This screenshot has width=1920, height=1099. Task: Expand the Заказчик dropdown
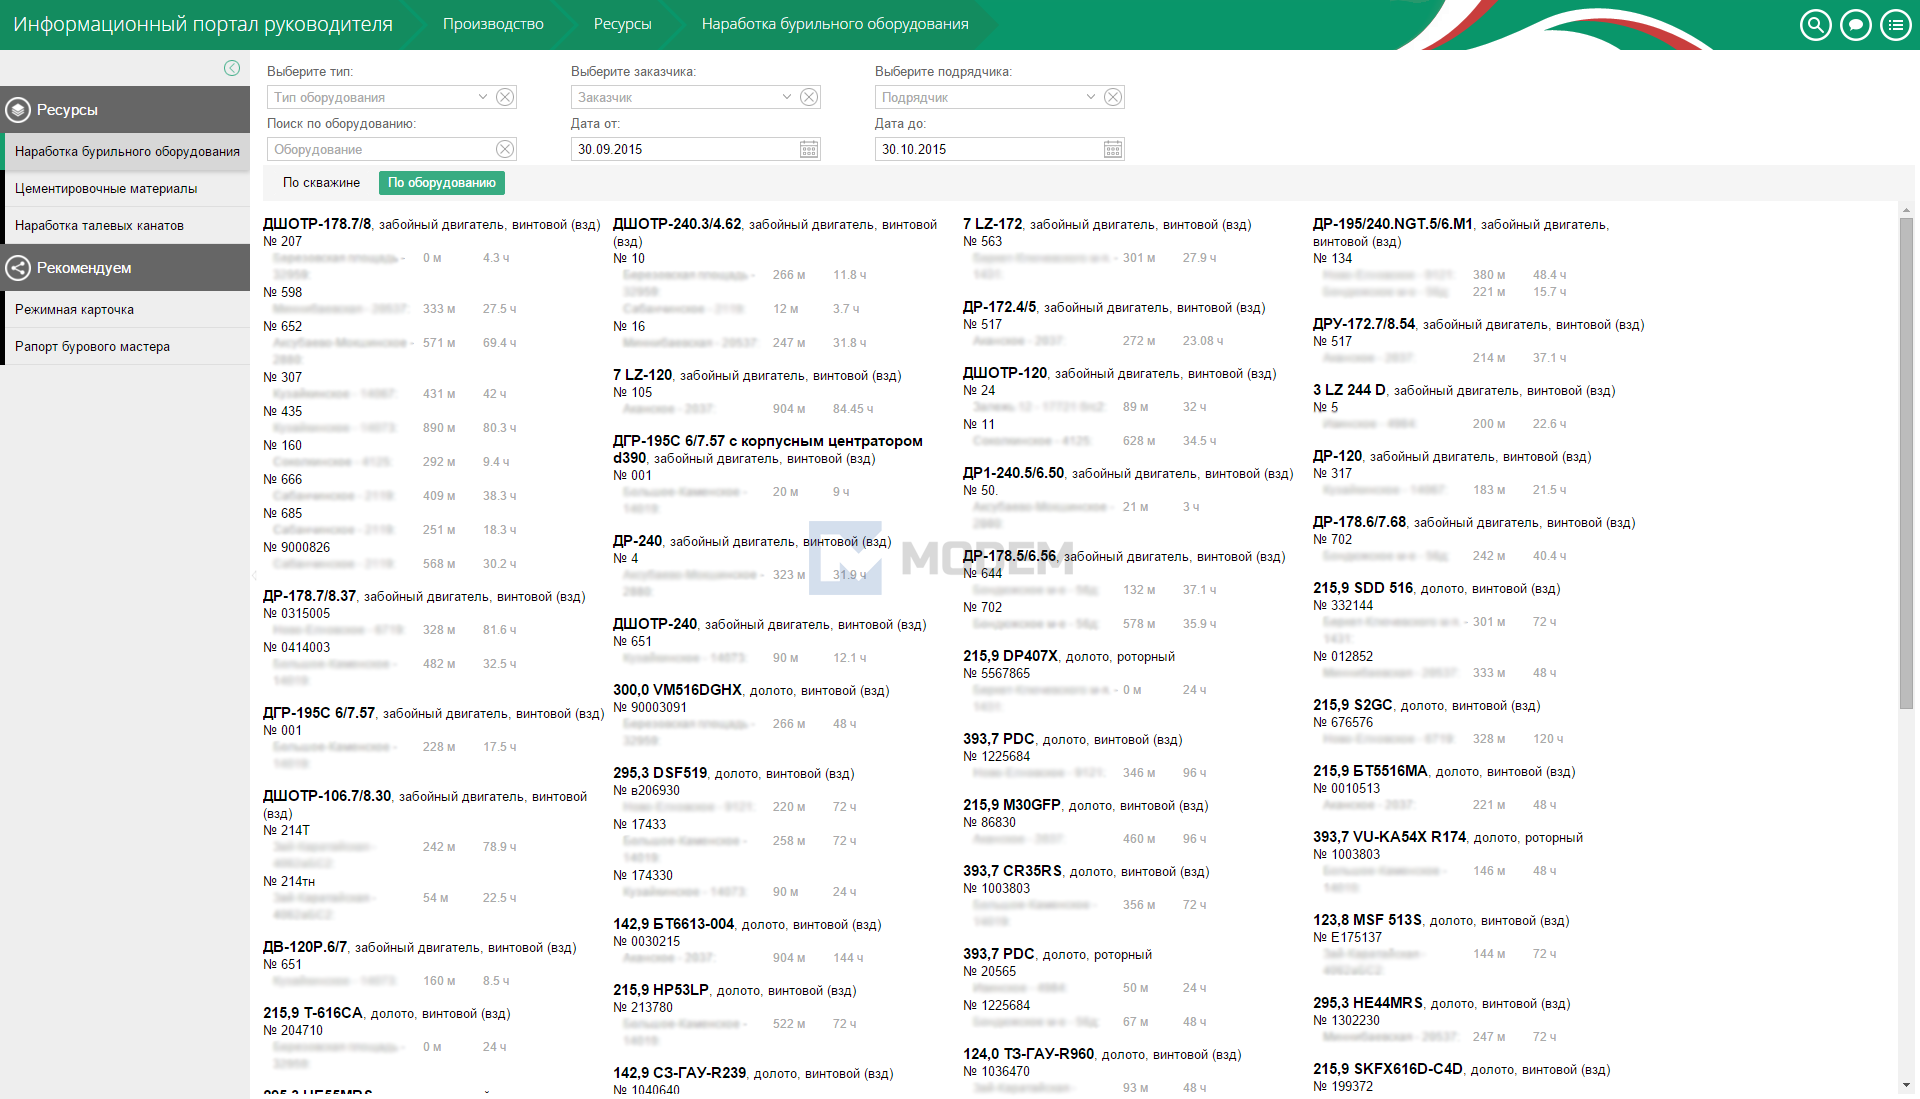[x=787, y=97]
